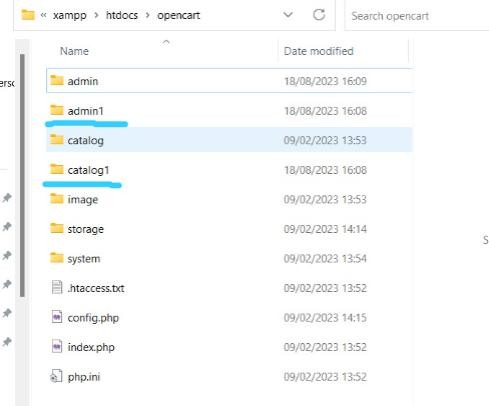Select the admin1 folder name
The height and width of the screenshot is (406, 489).
pyautogui.click(x=86, y=111)
